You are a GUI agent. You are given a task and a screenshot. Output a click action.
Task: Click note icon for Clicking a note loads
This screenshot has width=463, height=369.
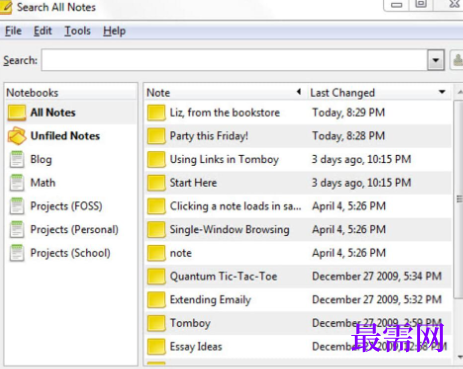pos(156,206)
